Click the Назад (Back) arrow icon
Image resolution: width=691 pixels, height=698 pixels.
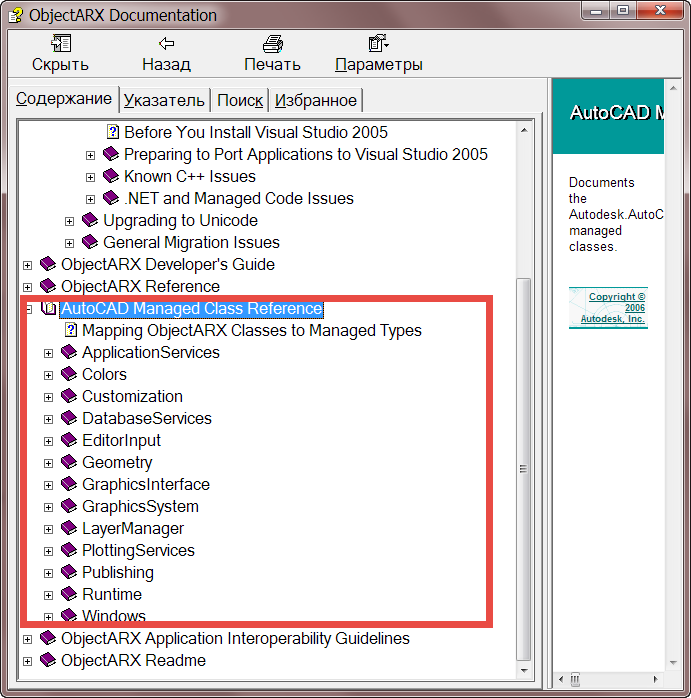point(167,44)
